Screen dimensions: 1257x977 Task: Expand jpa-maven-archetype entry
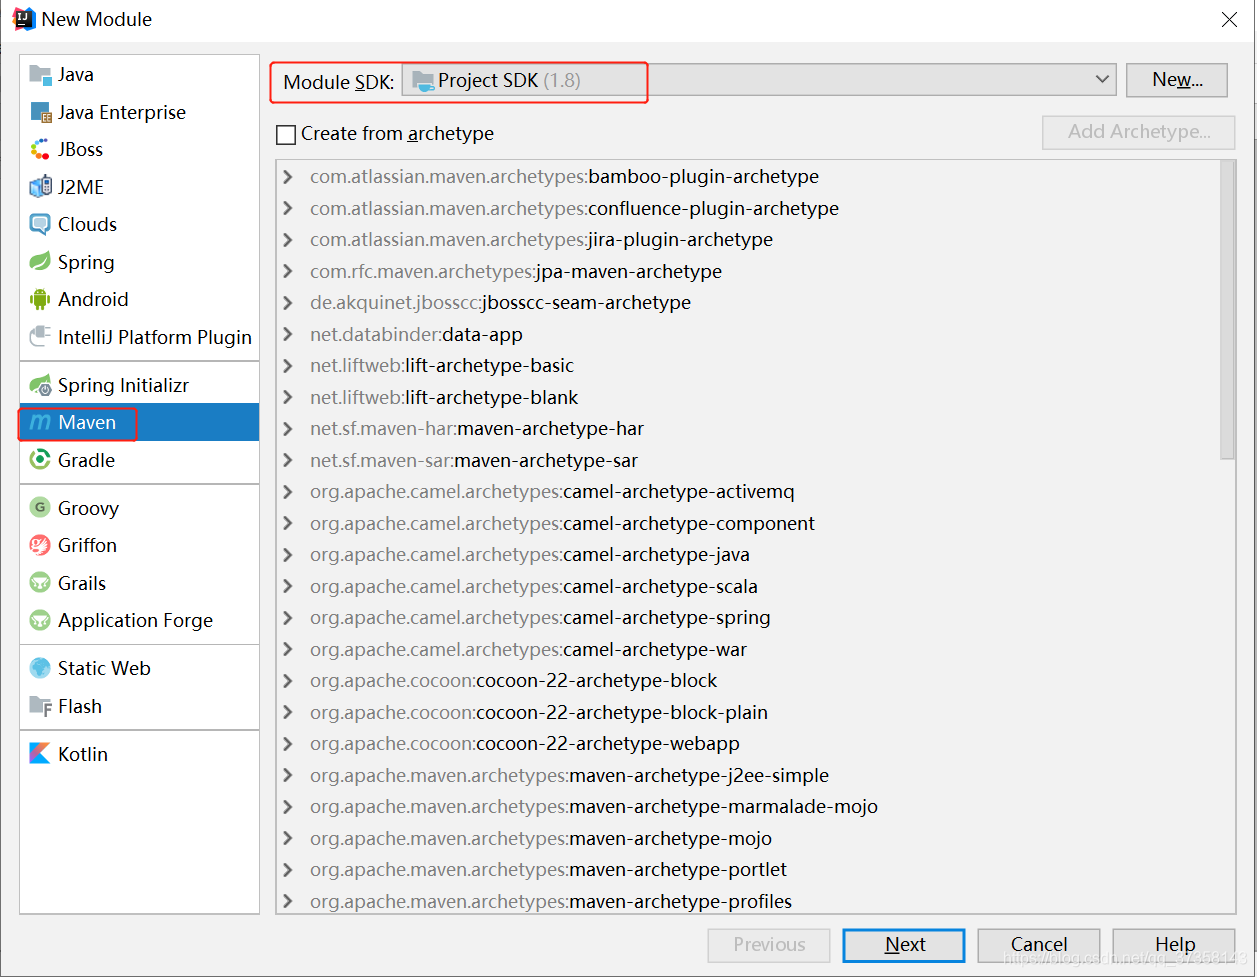(288, 271)
